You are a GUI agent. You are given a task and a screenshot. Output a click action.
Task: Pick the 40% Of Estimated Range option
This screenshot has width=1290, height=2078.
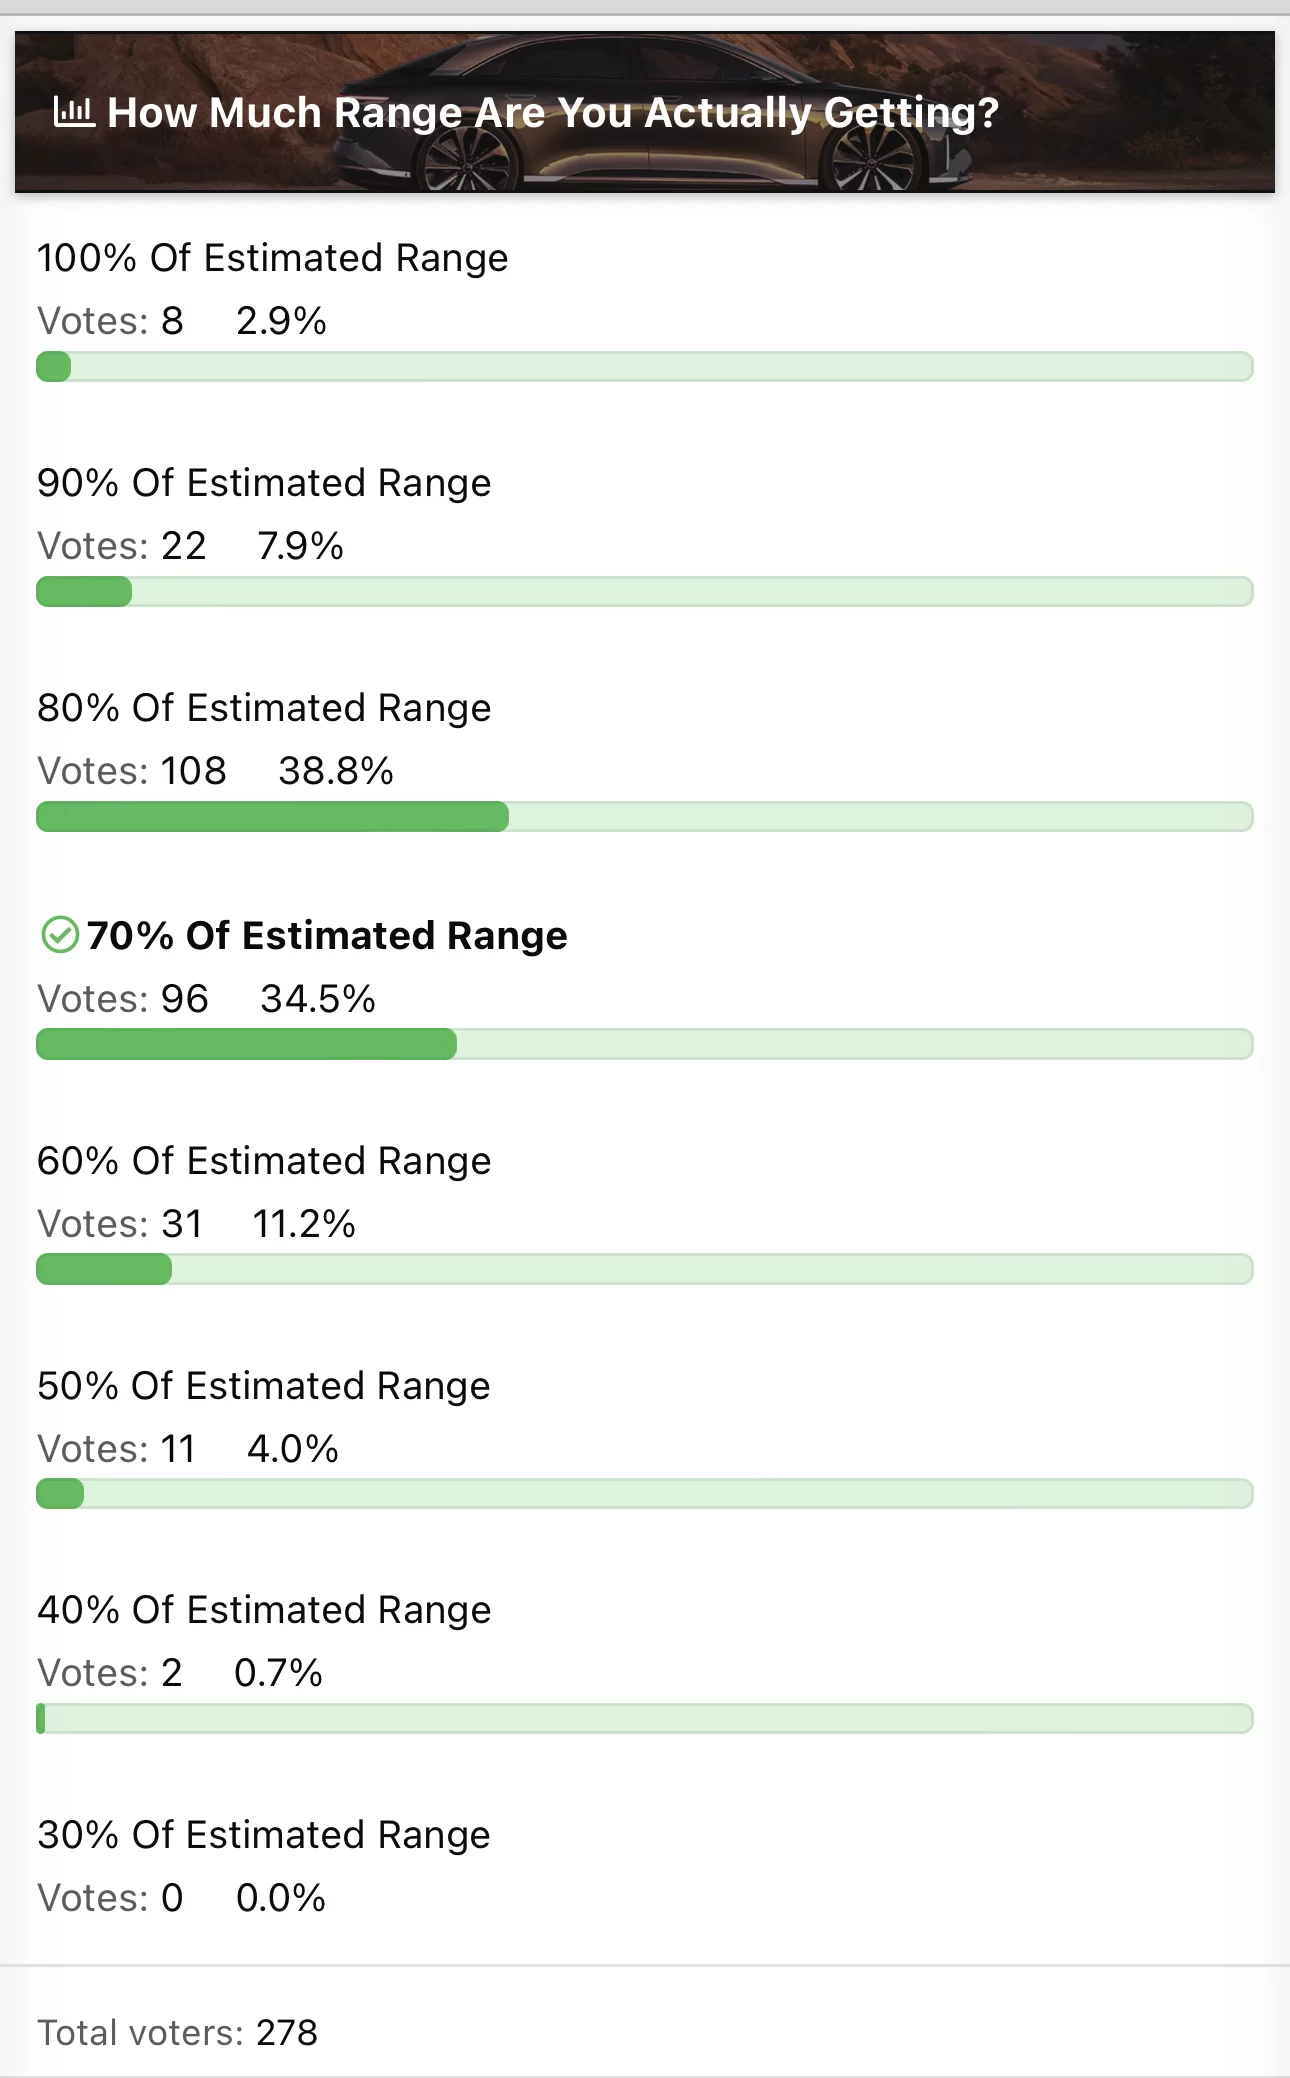pyautogui.click(x=264, y=1610)
